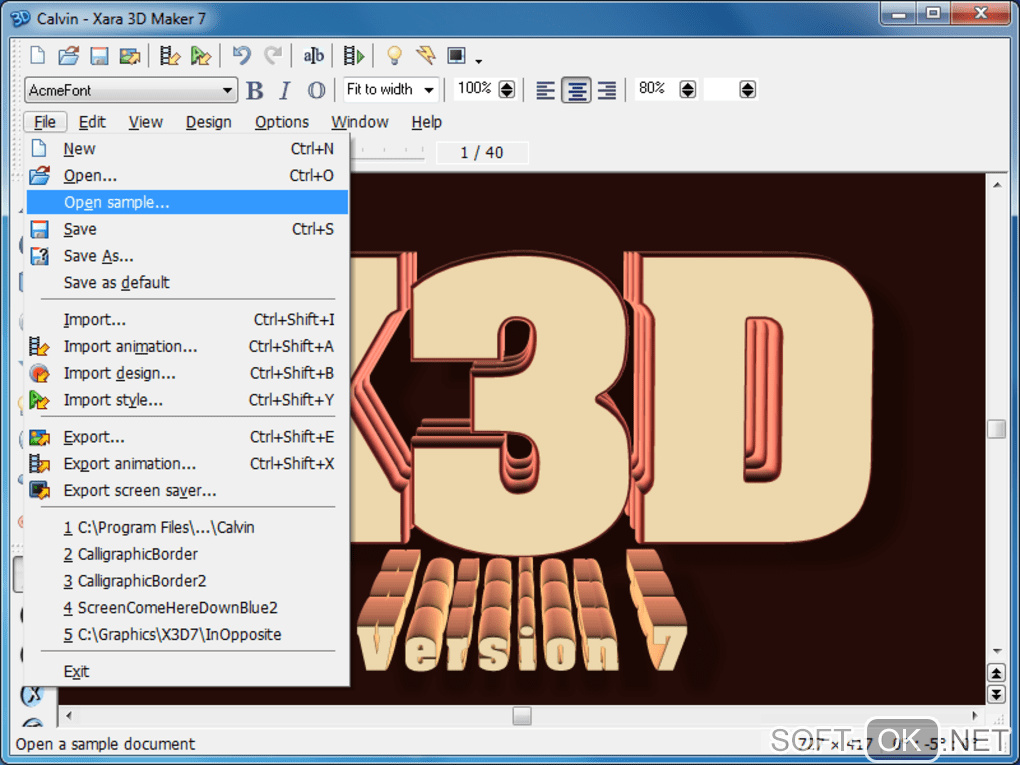
Task: Choose Export... menu entry
Action: (187, 436)
